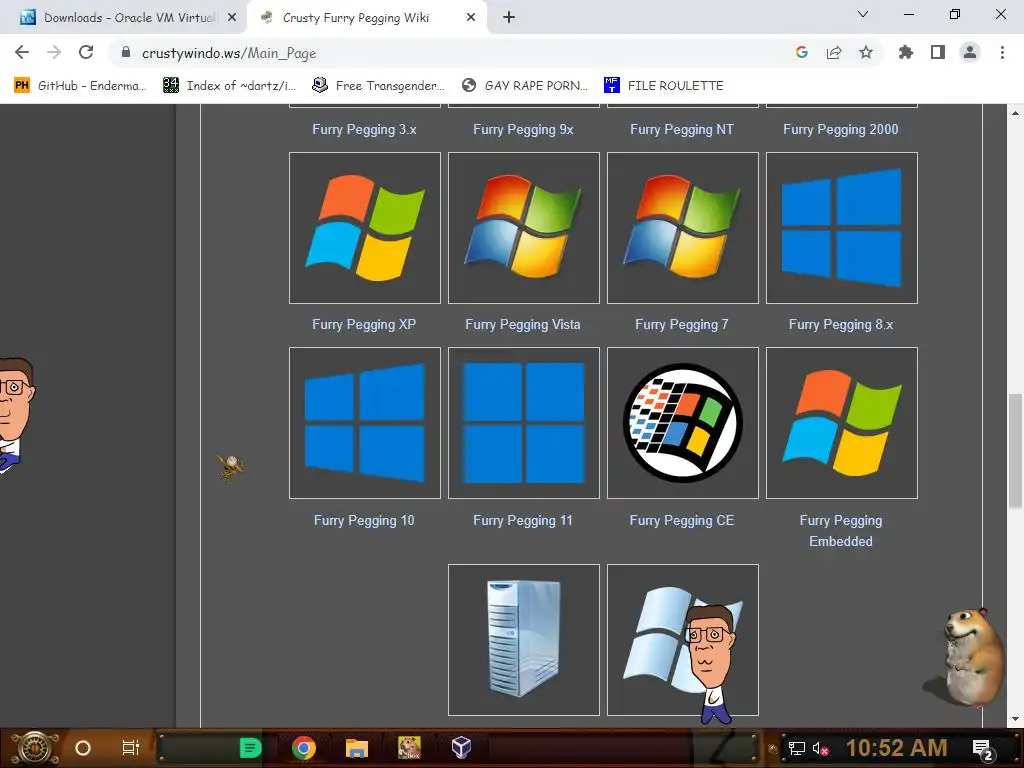The height and width of the screenshot is (768, 1024).
Task: View site info via the lock icon
Action: coord(126,52)
